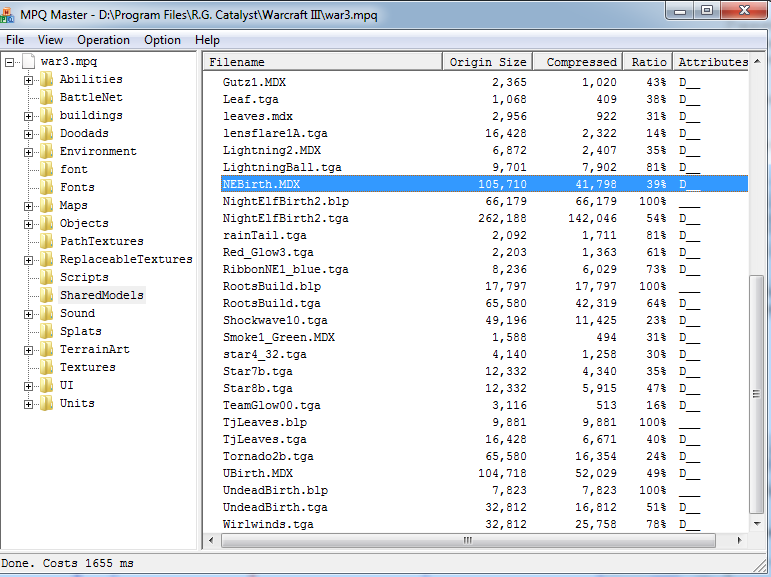This screenshot has width=771, height=577.
Task: Select the Shockwave10.tga file
Action: pyautogui.click(x=275, y=320)
